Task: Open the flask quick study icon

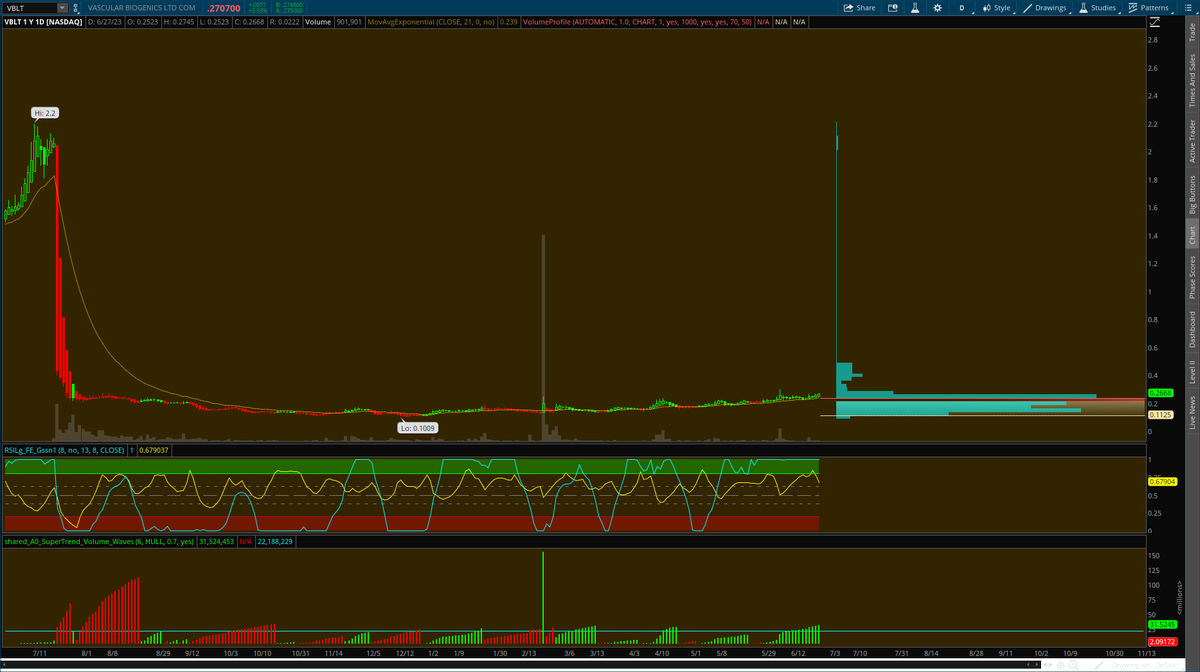Action: coord(915,7)
